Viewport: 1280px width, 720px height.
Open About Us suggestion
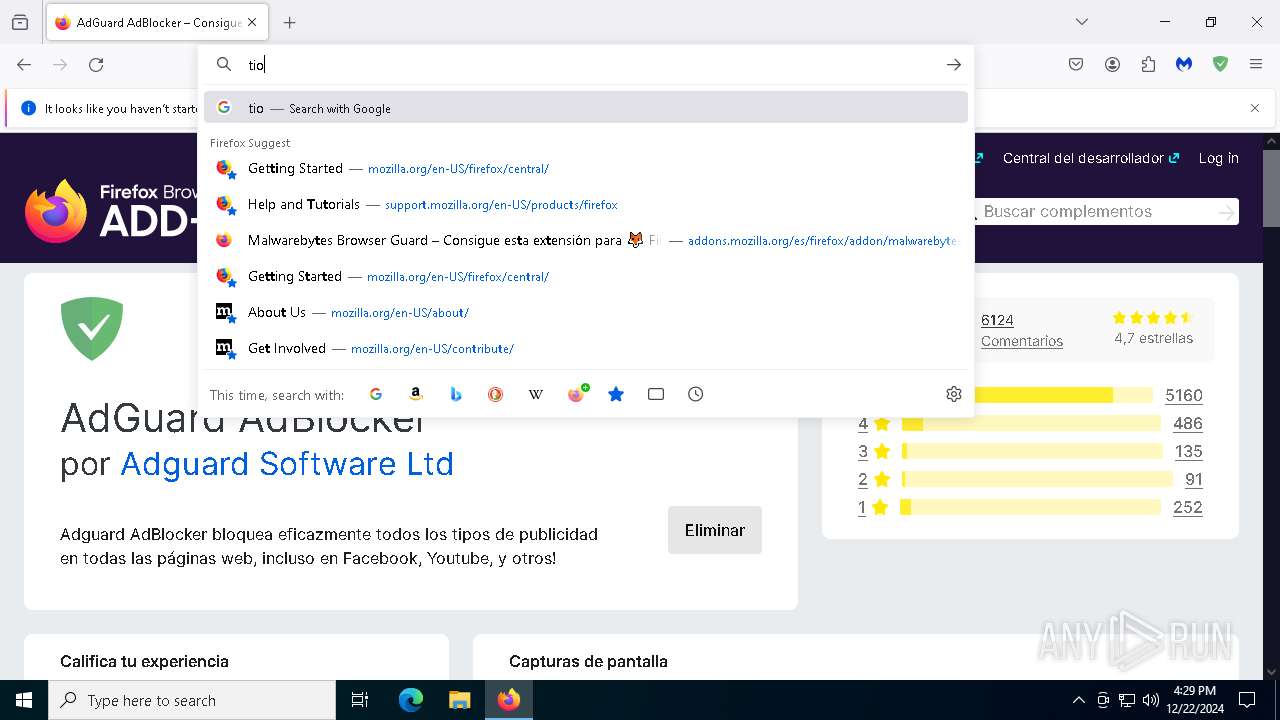click(x=586, y=312)
